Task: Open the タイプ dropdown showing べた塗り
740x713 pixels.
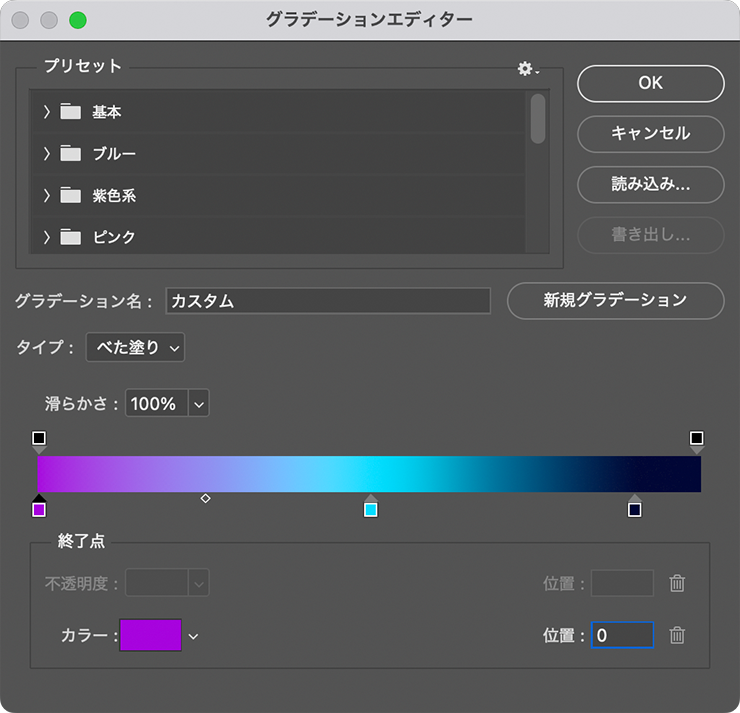Action: (135, 348)
